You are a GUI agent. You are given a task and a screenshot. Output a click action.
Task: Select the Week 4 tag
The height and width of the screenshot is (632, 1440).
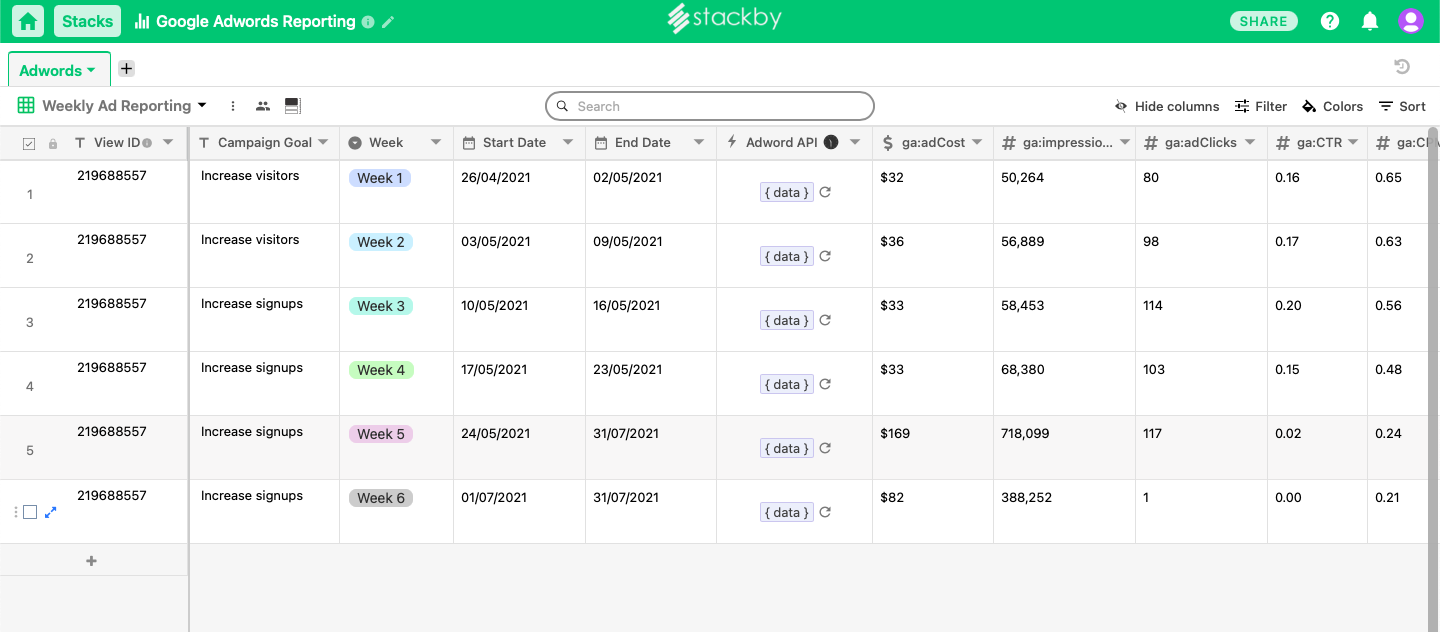coord(381,370)
